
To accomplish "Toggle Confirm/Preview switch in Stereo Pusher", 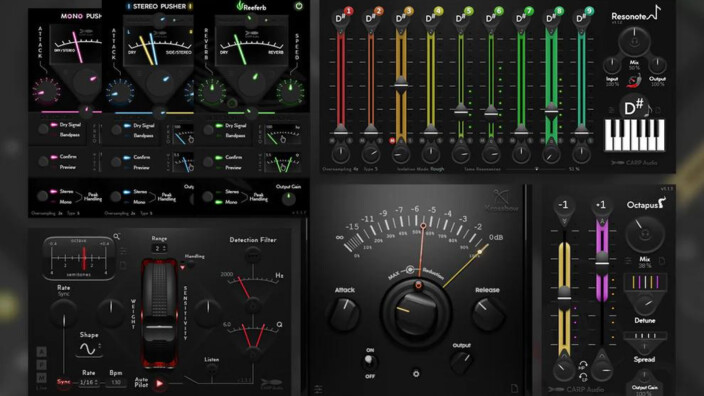I will coord(117,162).
